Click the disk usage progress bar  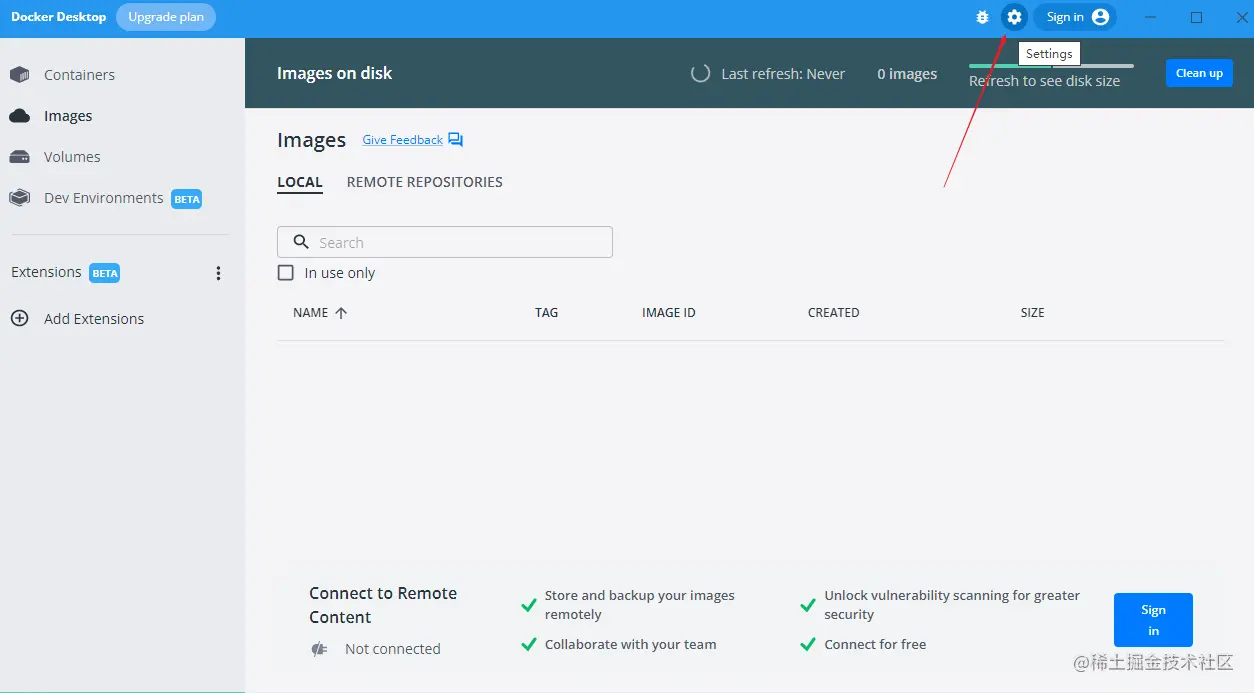(1051, 66)
